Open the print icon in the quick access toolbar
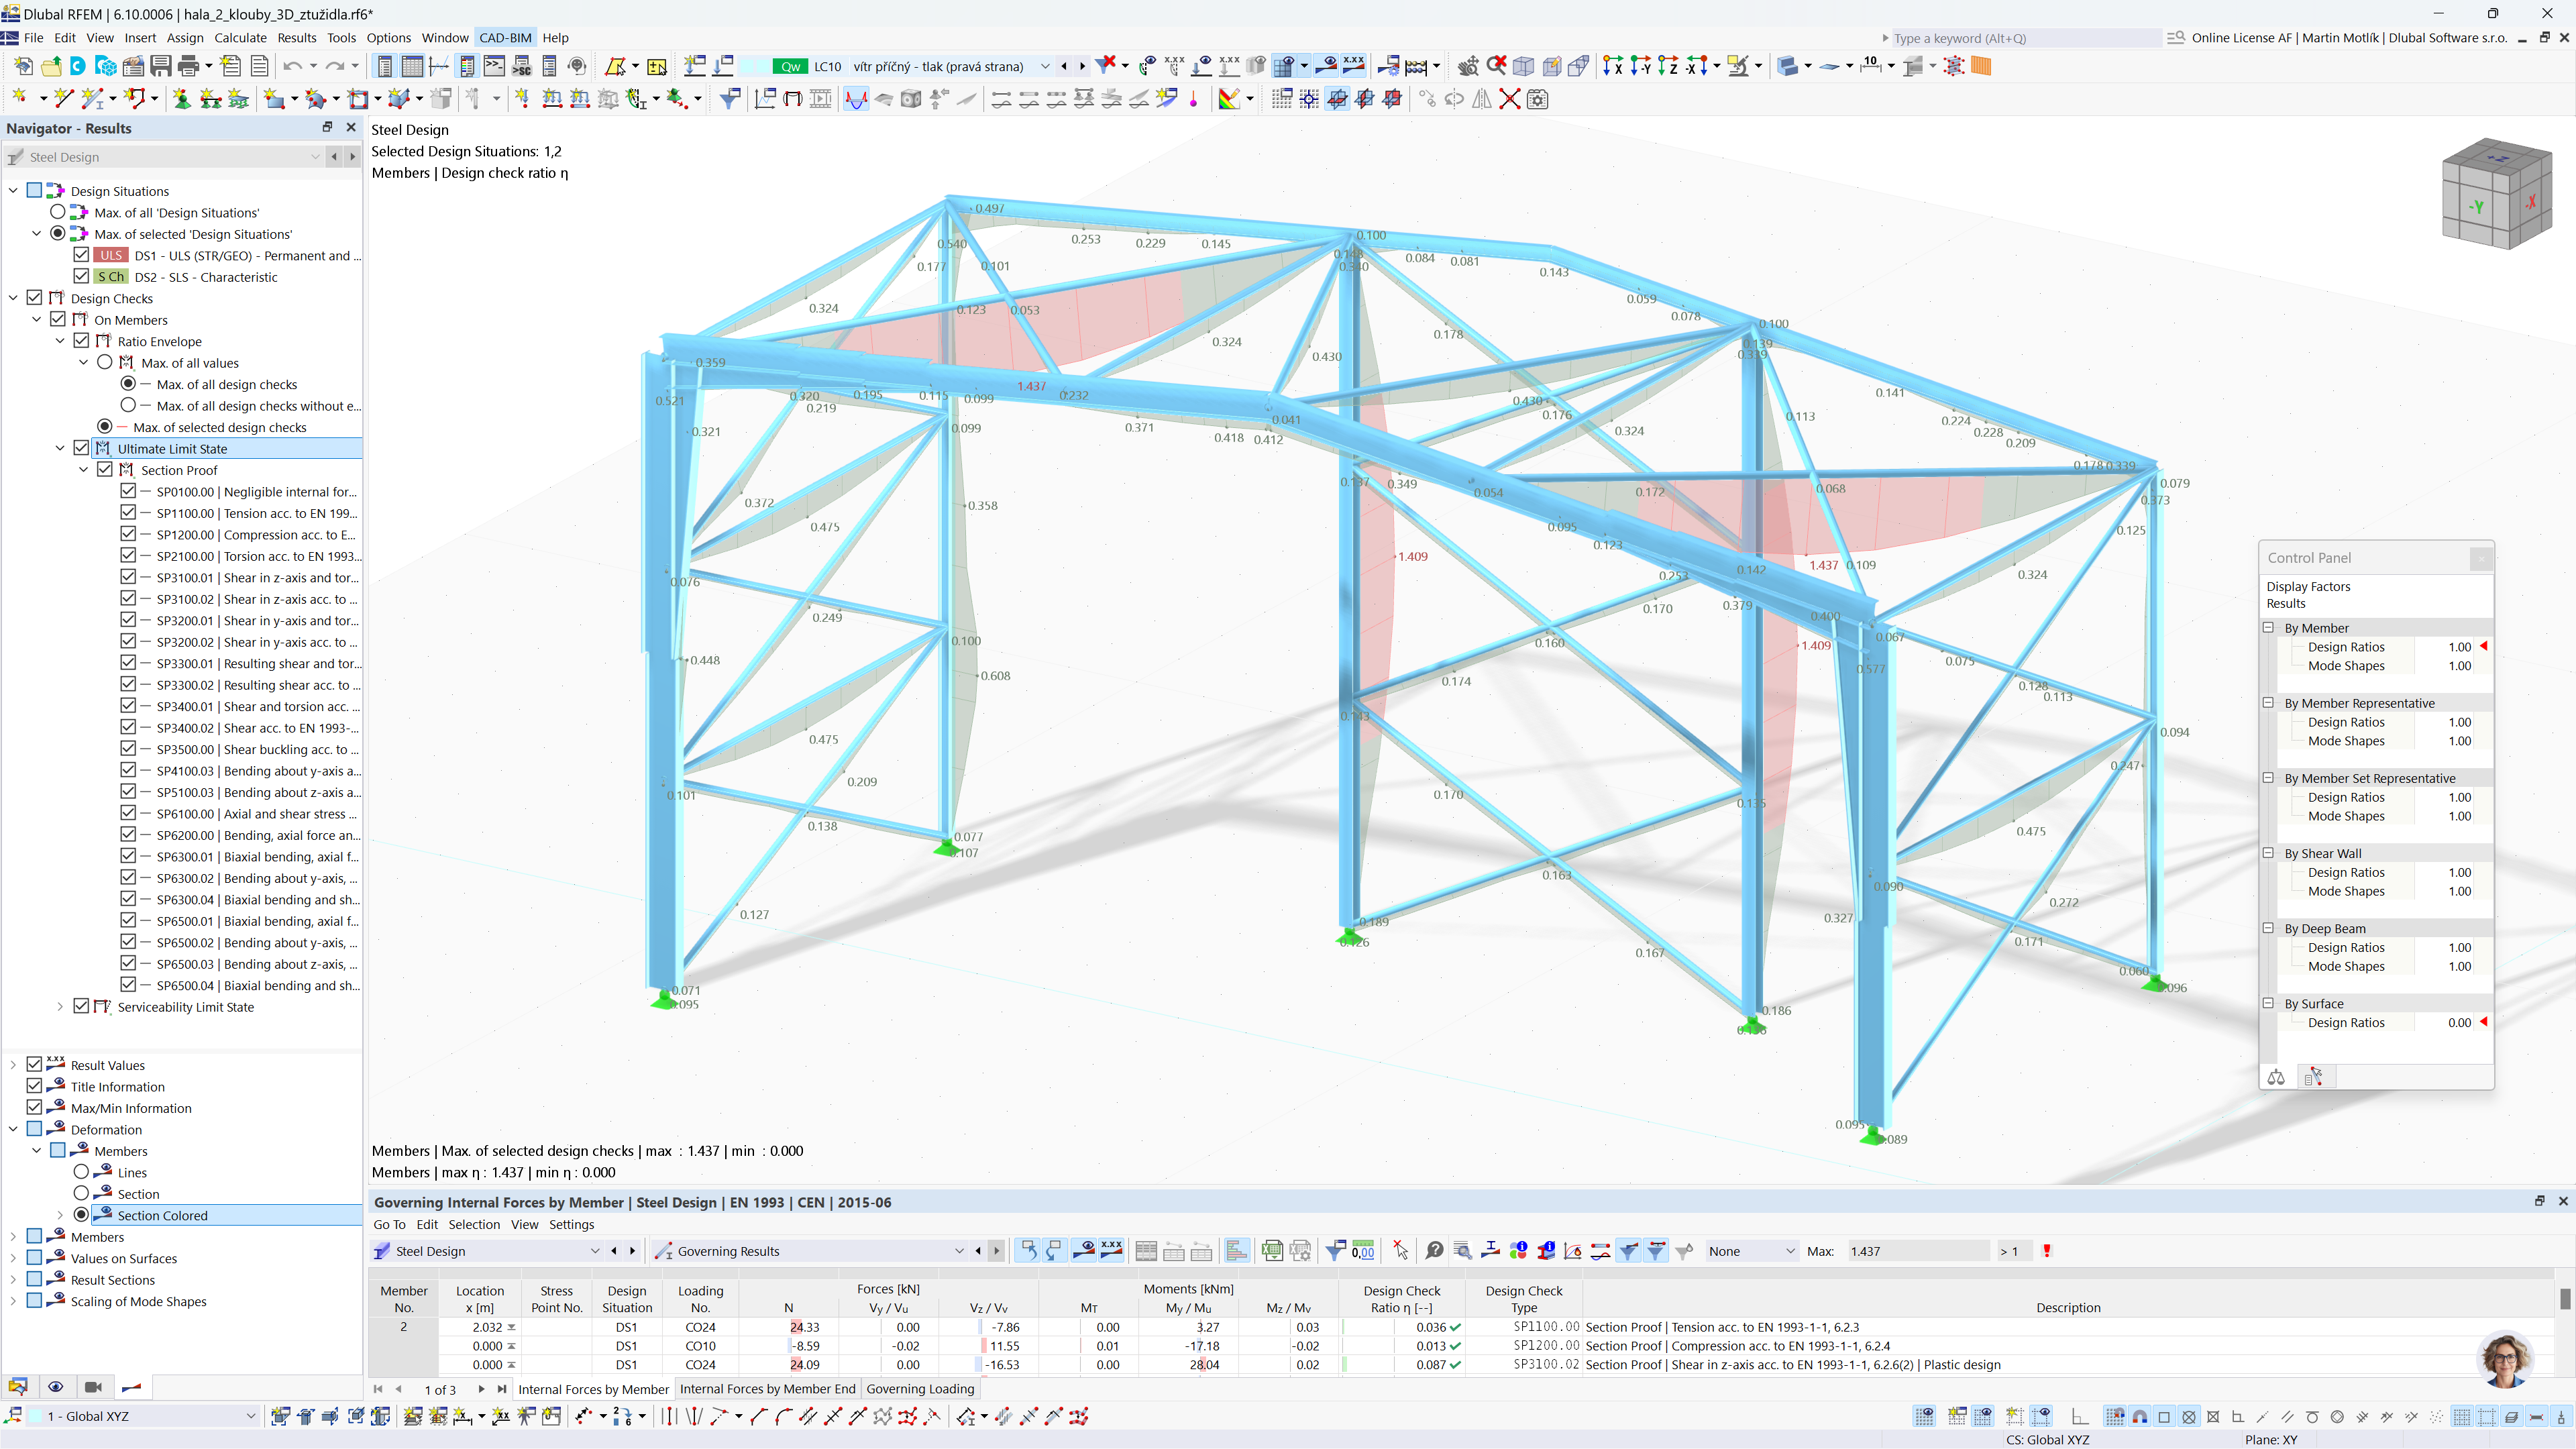This screenshot has width=2576, height=1449. click(x=190, y=66)
